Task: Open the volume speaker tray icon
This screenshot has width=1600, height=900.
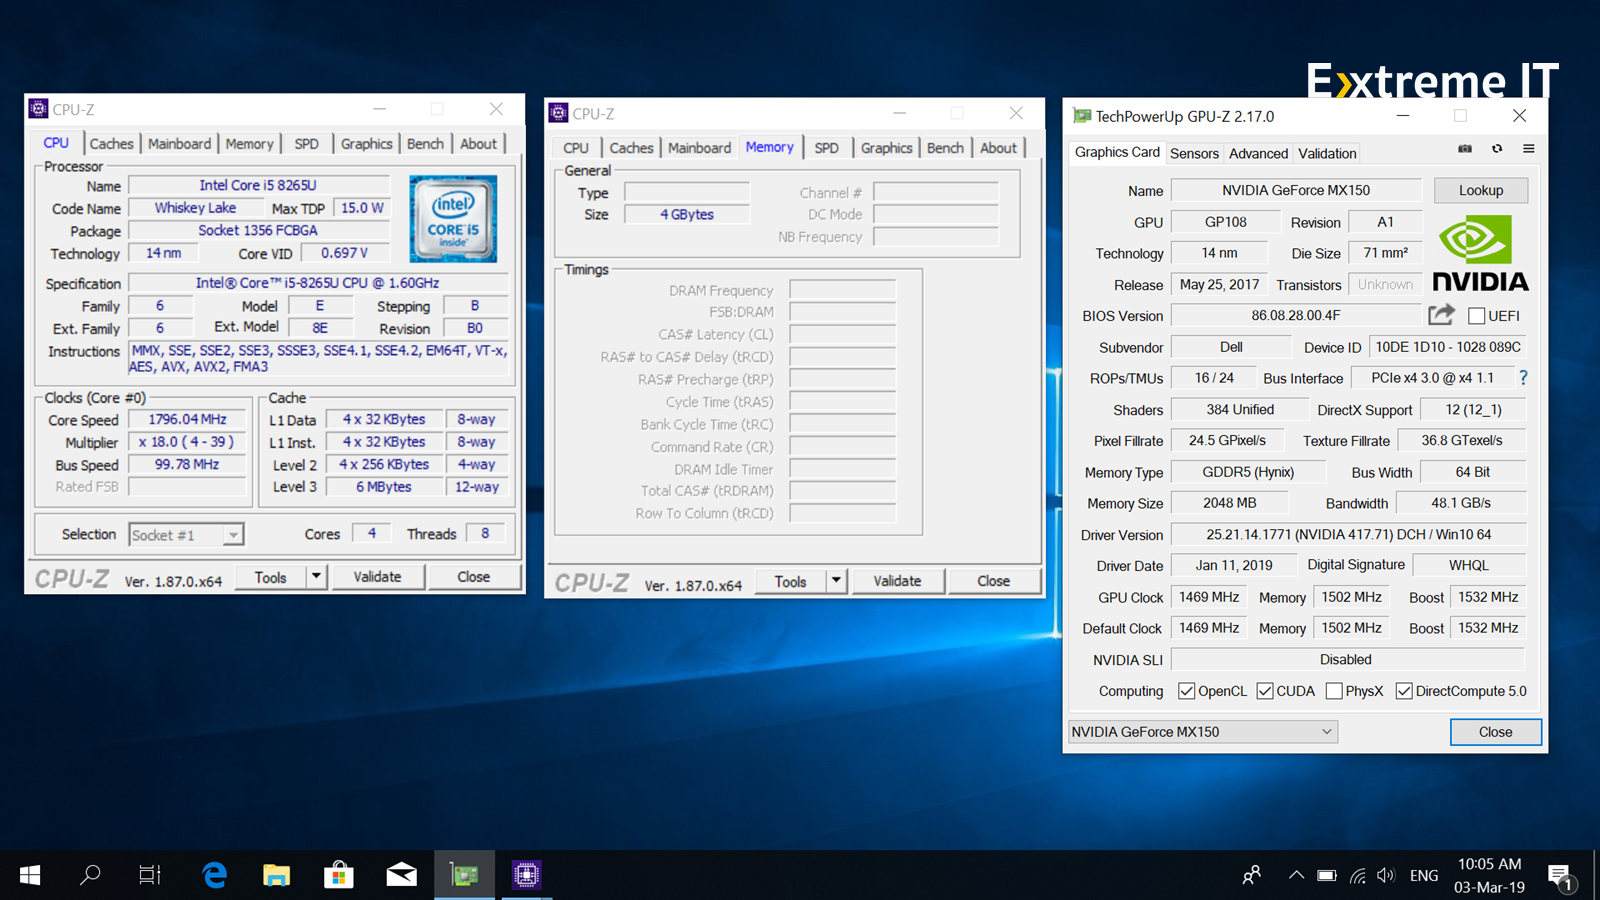Action: click(1386, 875)
